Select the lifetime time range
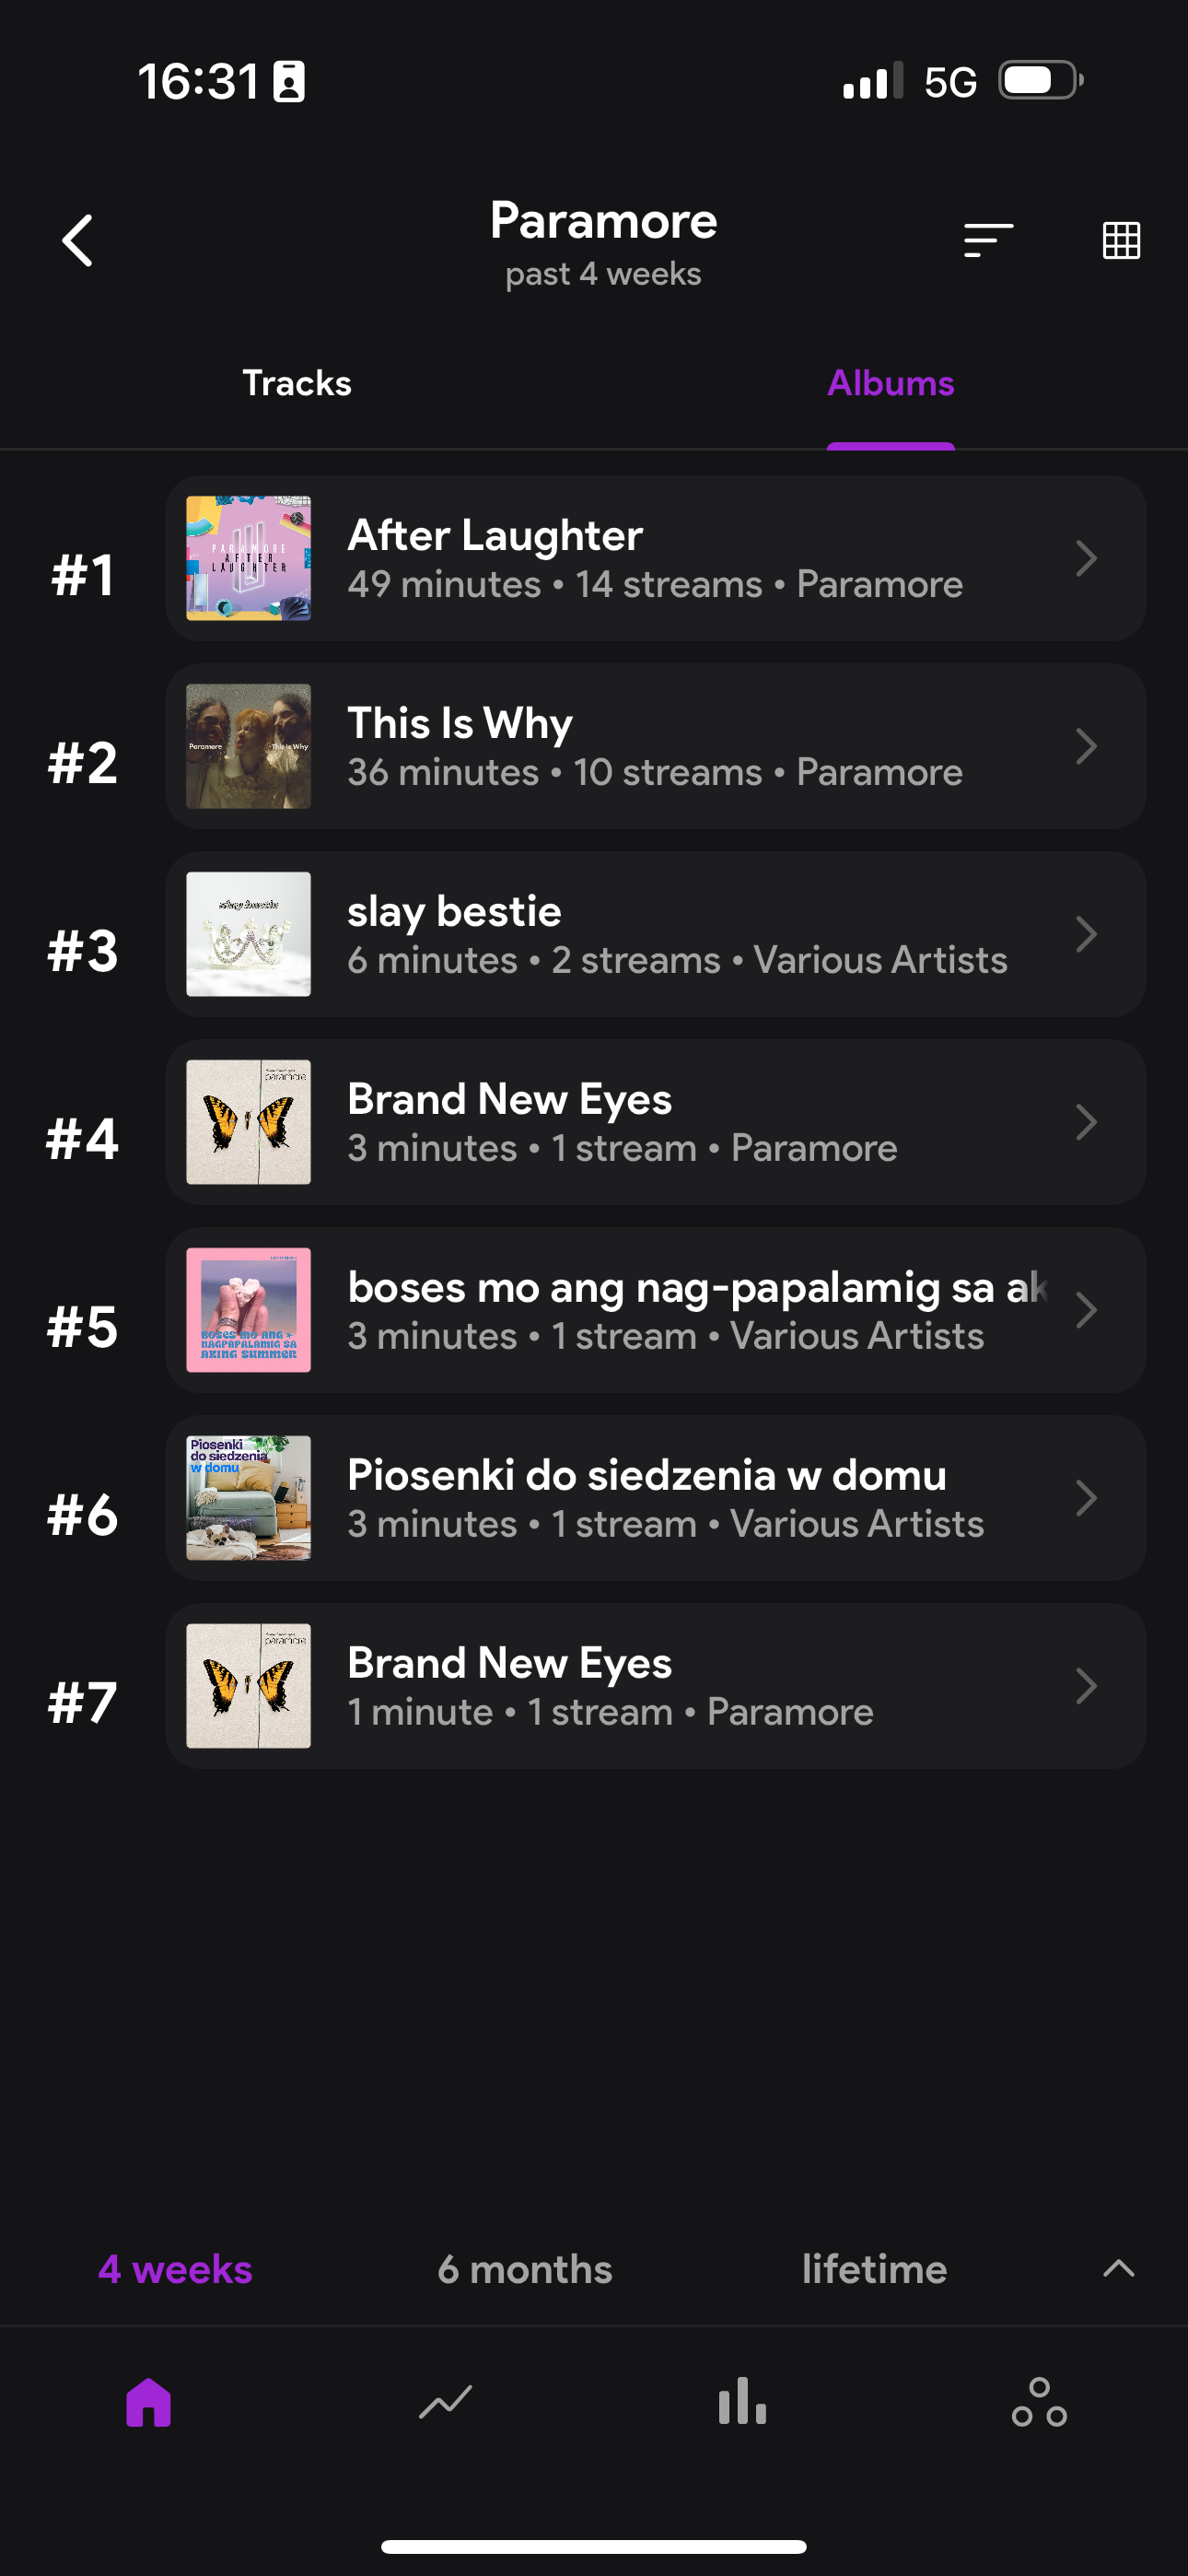 click(x=874, y=2269)
